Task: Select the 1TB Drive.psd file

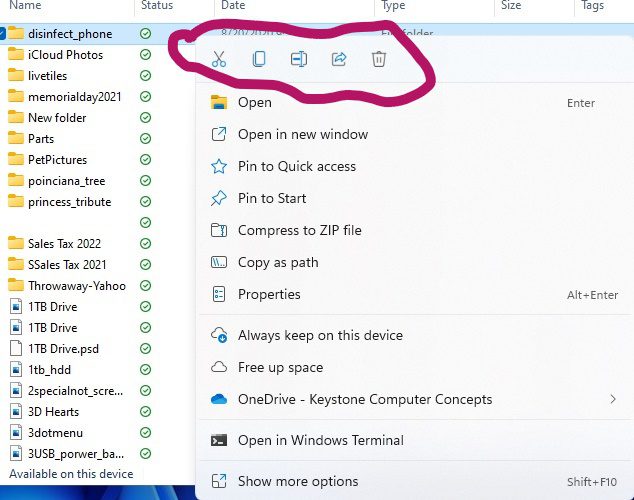Action: 63,349
